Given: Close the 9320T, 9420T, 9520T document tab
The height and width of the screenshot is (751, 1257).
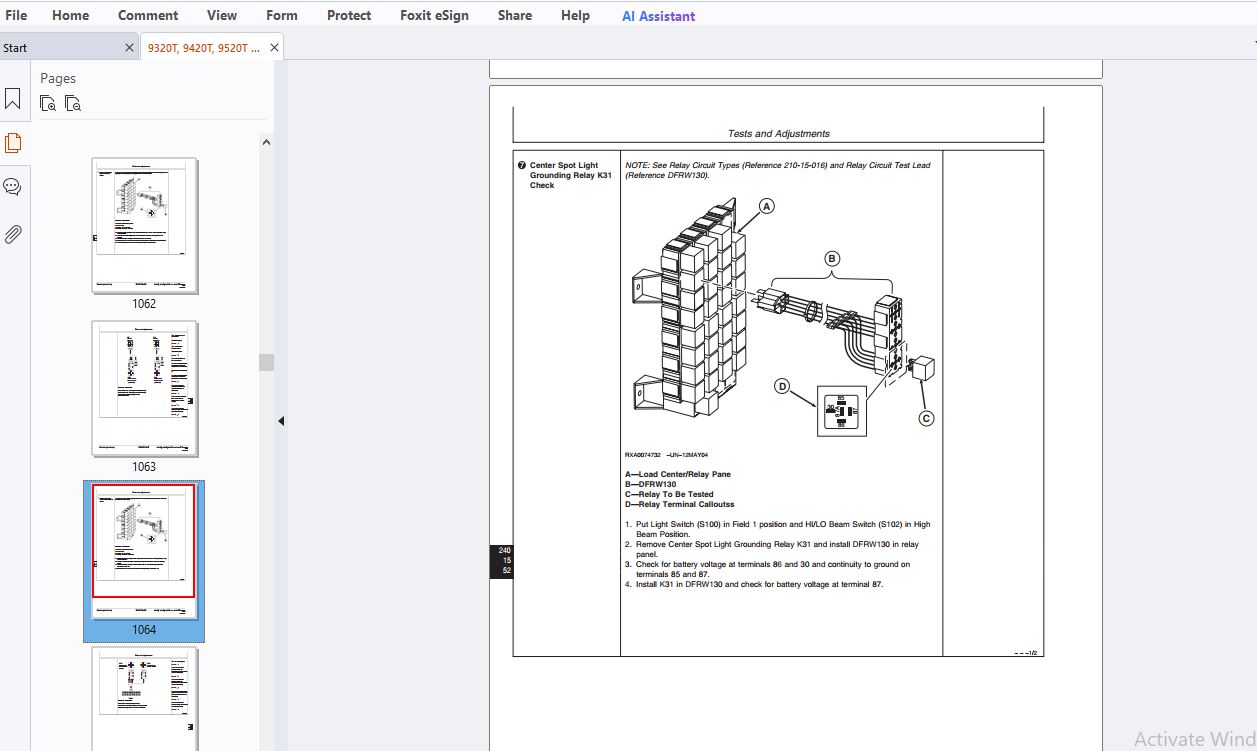Looking at the screenshot, I should (x=275, y=47).
